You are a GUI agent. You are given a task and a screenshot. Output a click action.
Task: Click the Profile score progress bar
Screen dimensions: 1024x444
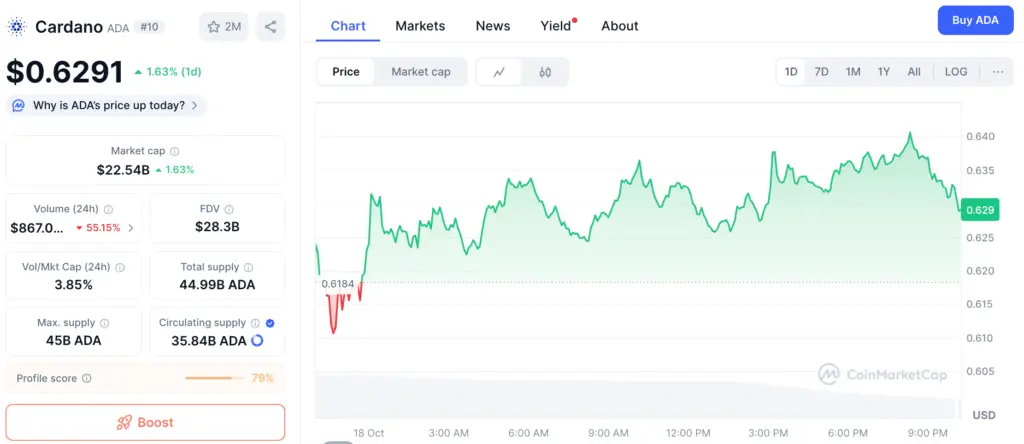(x=214, y=378)
